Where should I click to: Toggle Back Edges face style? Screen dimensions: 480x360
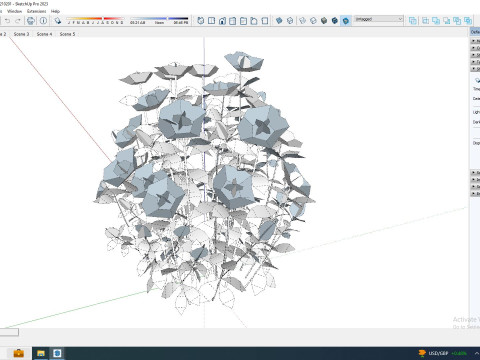click(290, 21)
